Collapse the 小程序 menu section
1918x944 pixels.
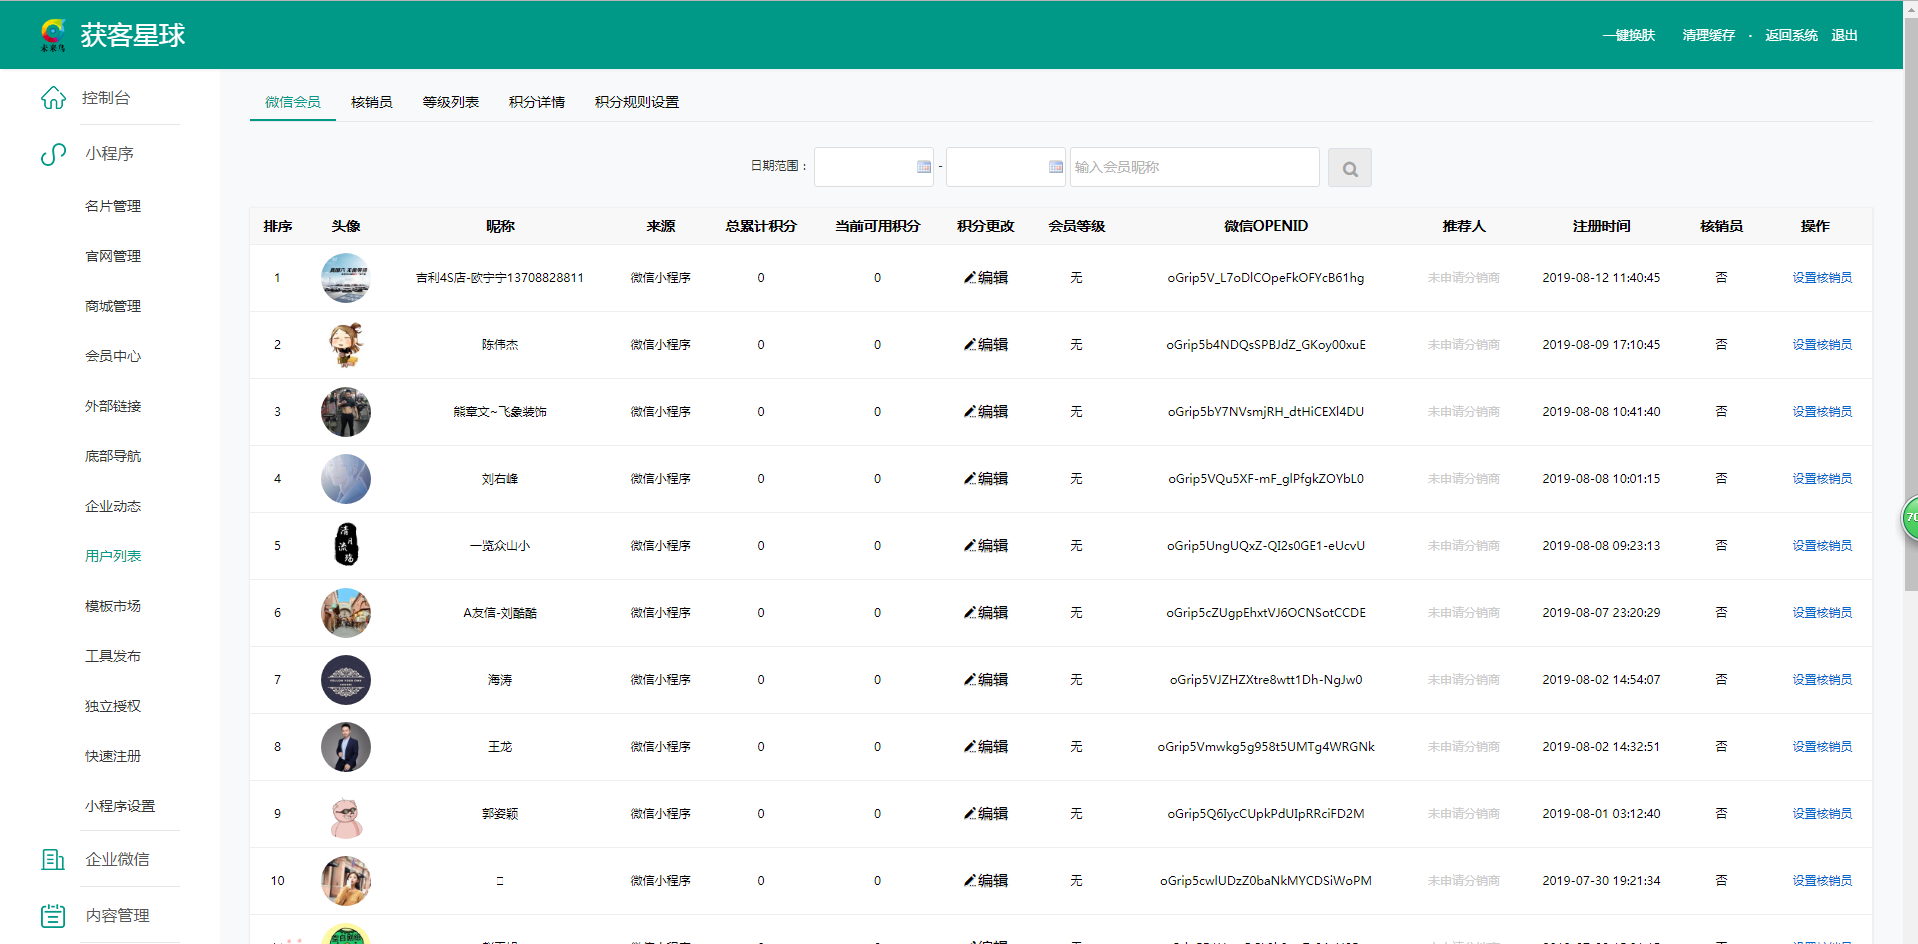pyautogui.click(x=109, y=154)
